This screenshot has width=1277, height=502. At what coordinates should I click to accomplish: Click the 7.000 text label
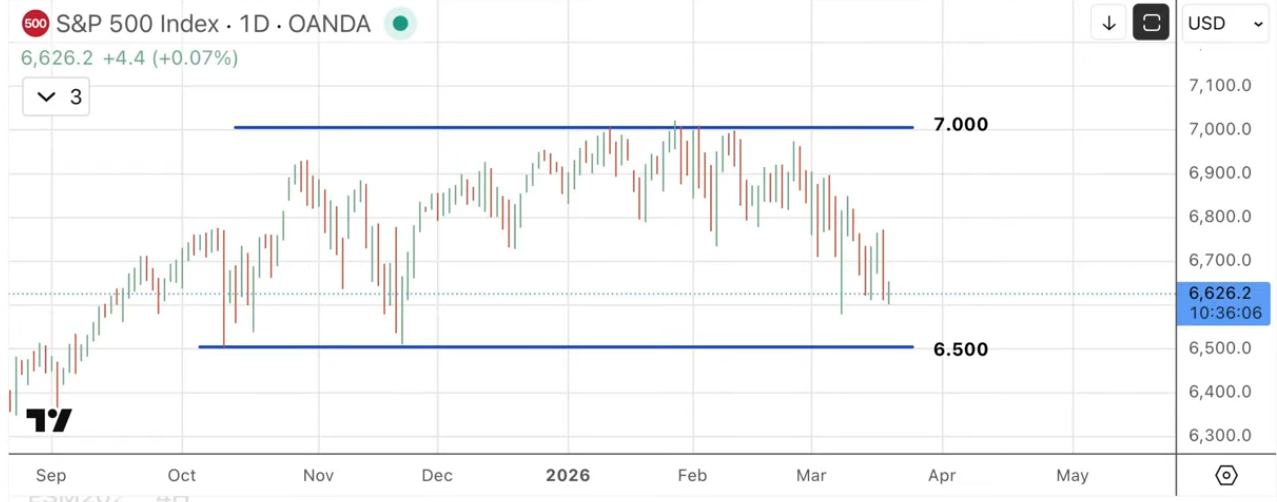pyautogui.click(x=960, y=125)
